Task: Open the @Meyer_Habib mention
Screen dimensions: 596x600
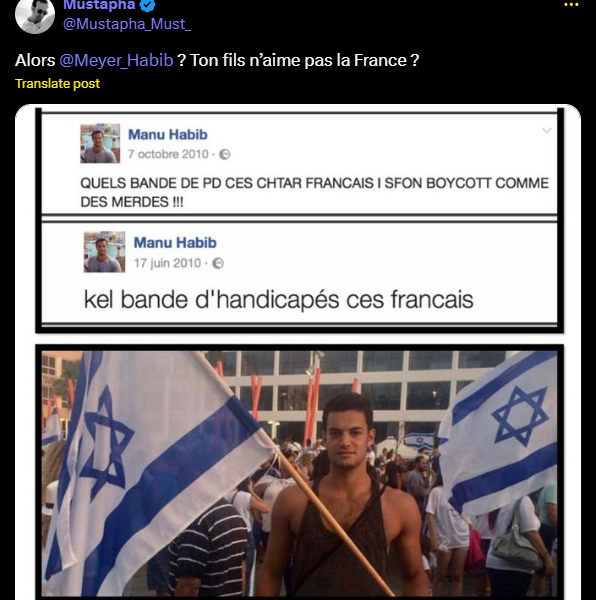Action: (x=116, y=60)
